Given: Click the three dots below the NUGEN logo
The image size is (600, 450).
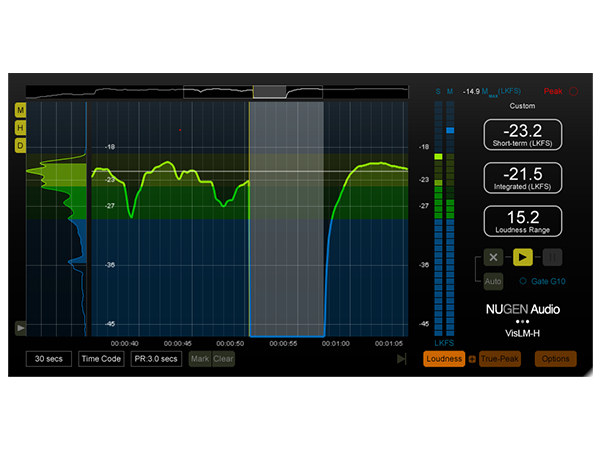Looking at the screenshot, I should tap(522, 321).
